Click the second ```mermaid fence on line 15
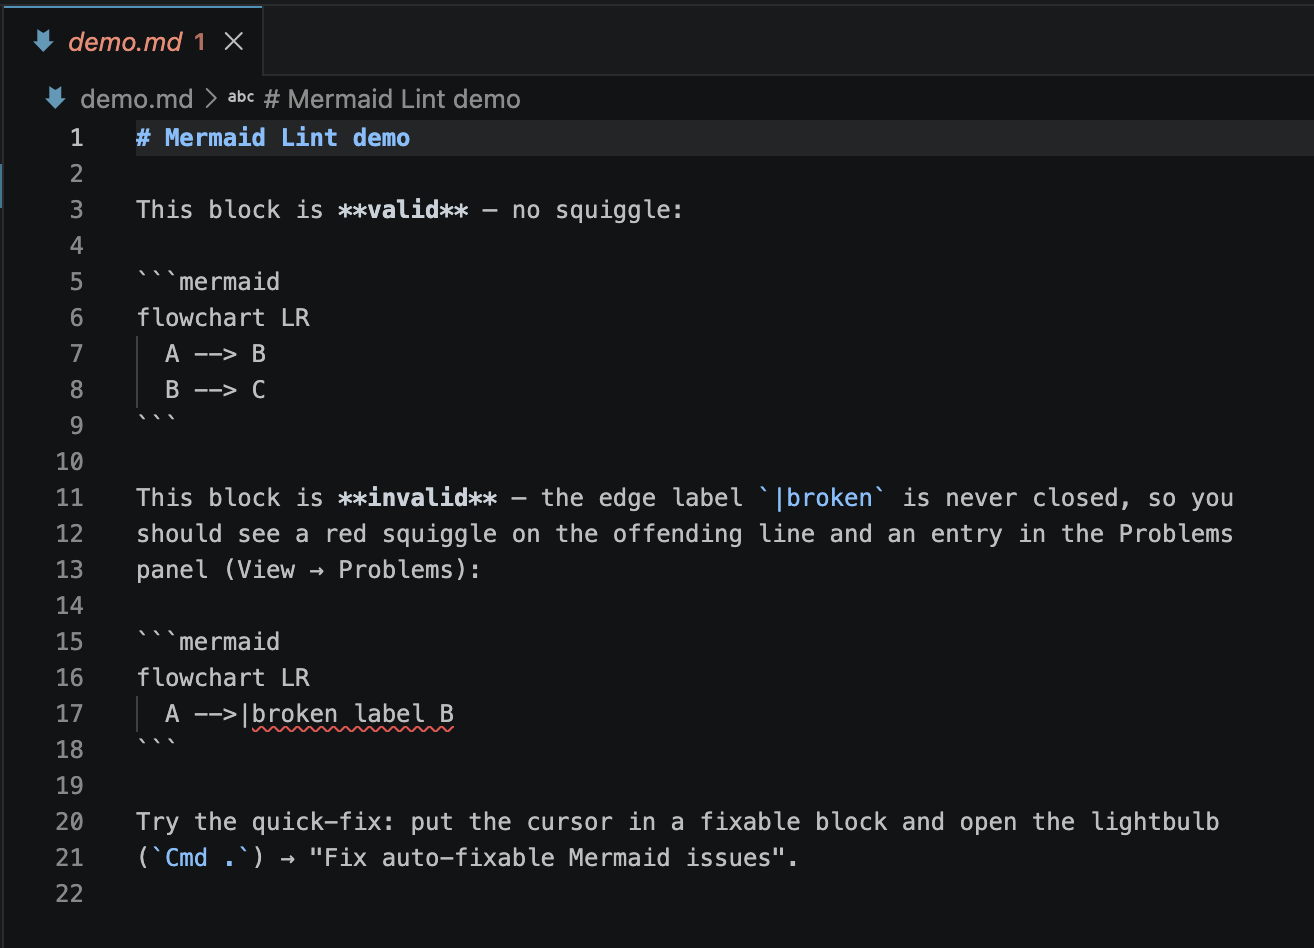Screen dimensions: 1314x948 pyautogui.click(x=208, y=641)
